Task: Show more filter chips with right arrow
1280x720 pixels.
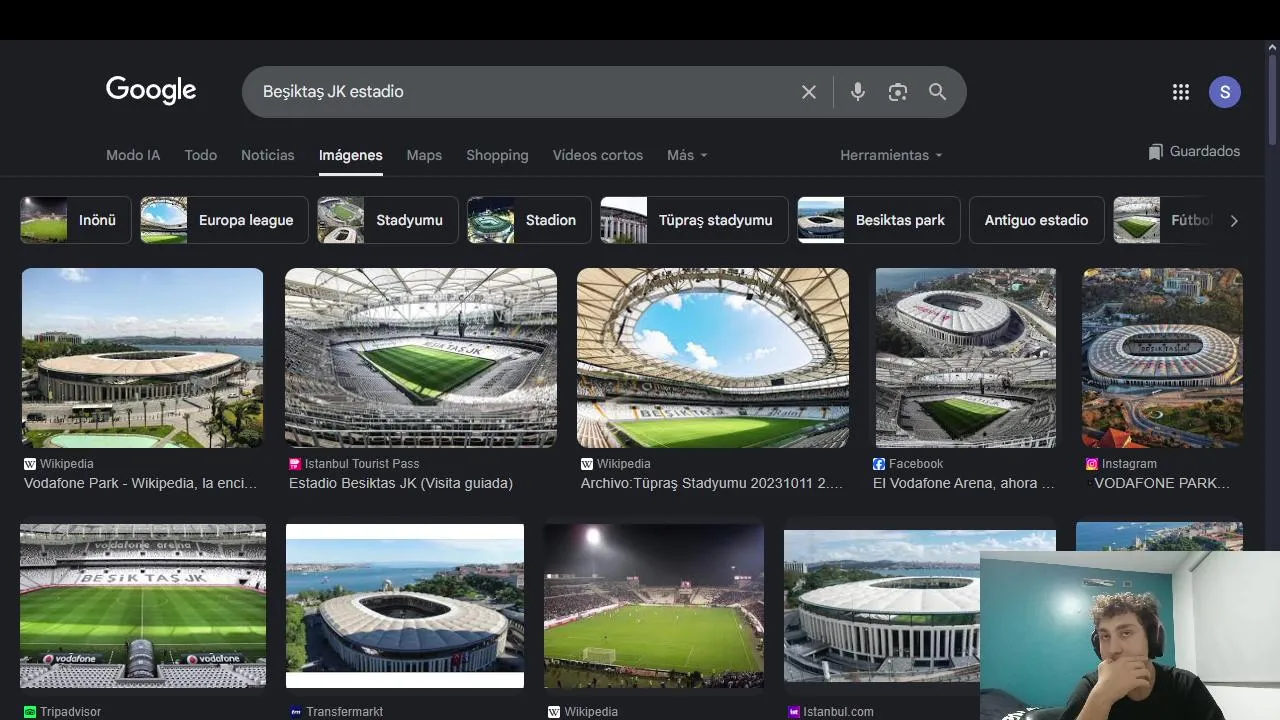Action: coord(1234,221)
